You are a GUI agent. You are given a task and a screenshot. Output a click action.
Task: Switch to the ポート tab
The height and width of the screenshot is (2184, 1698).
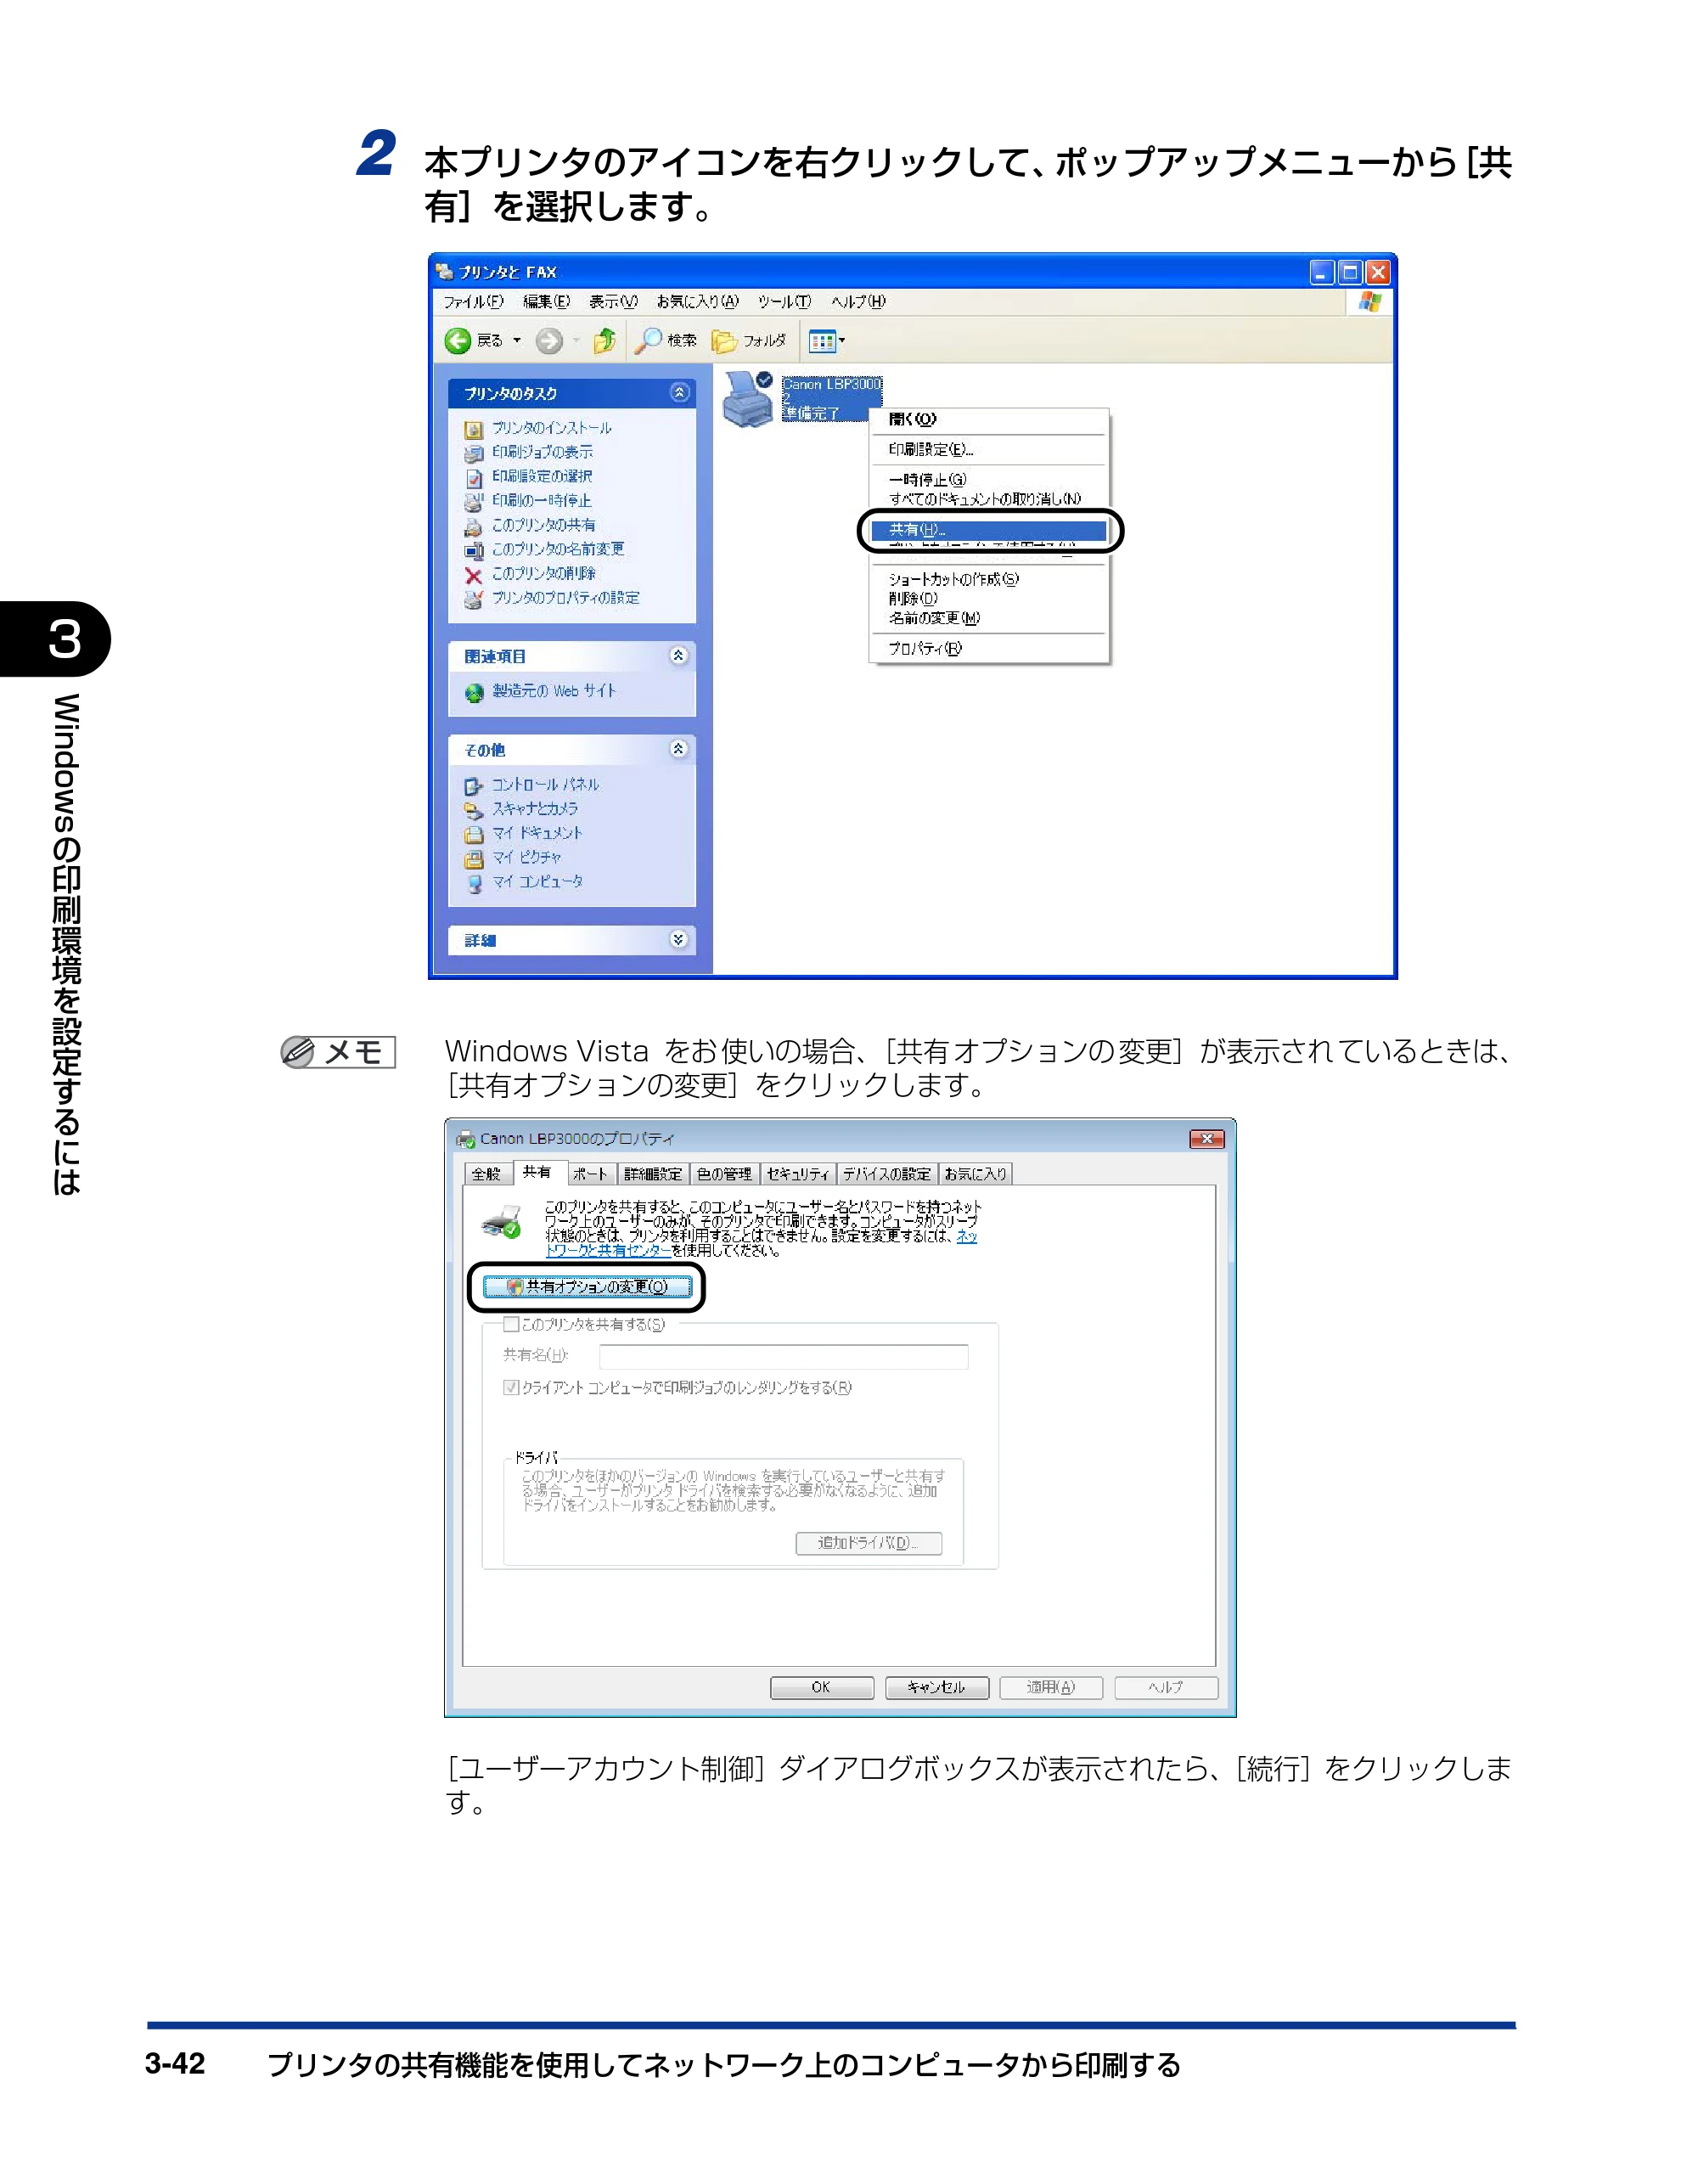point(590,1174)
